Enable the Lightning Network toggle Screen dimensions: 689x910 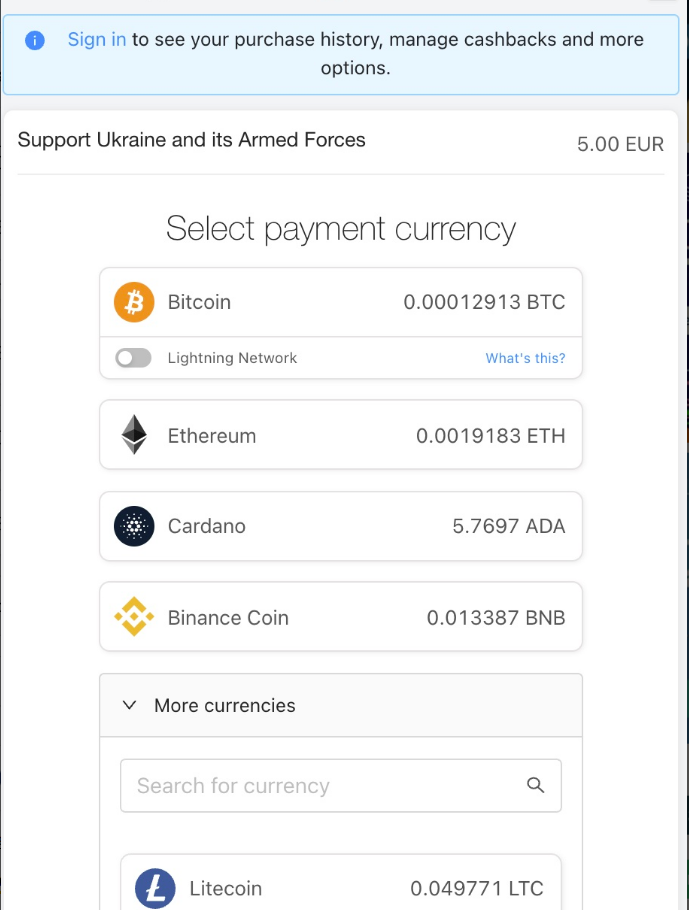coord(134,358)
